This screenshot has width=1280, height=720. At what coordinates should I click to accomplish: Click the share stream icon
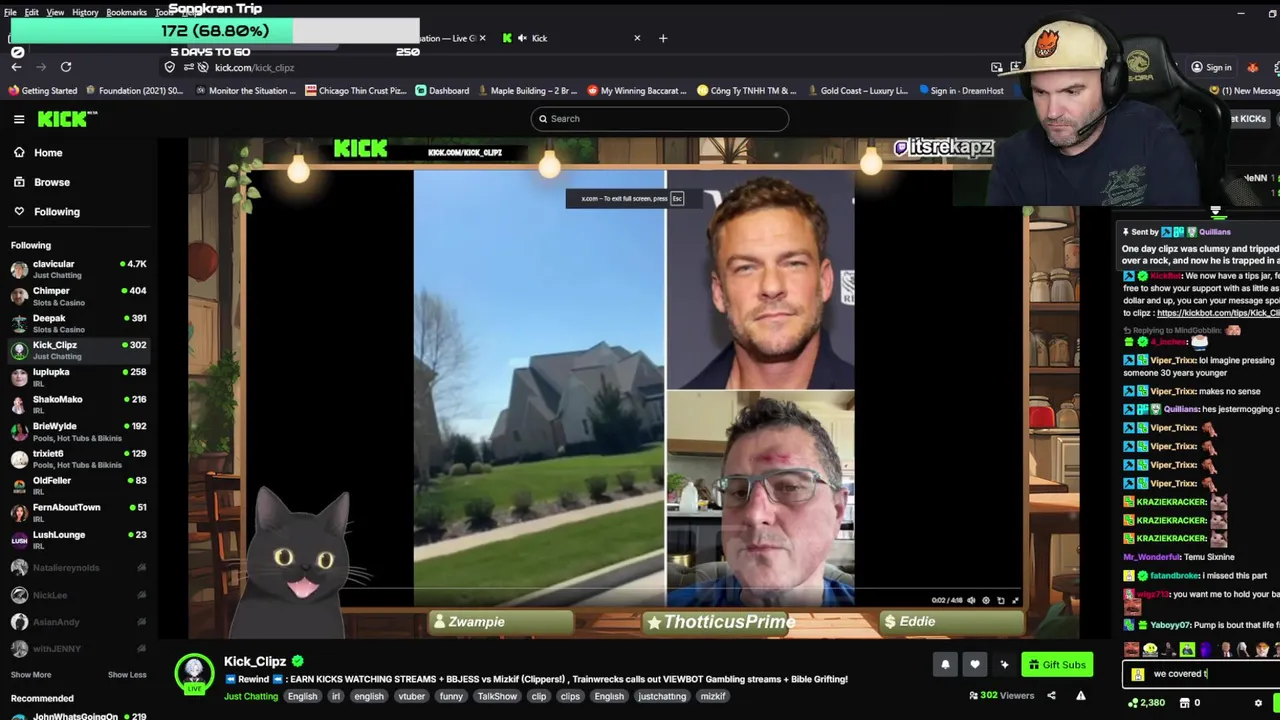point(1051,696)
